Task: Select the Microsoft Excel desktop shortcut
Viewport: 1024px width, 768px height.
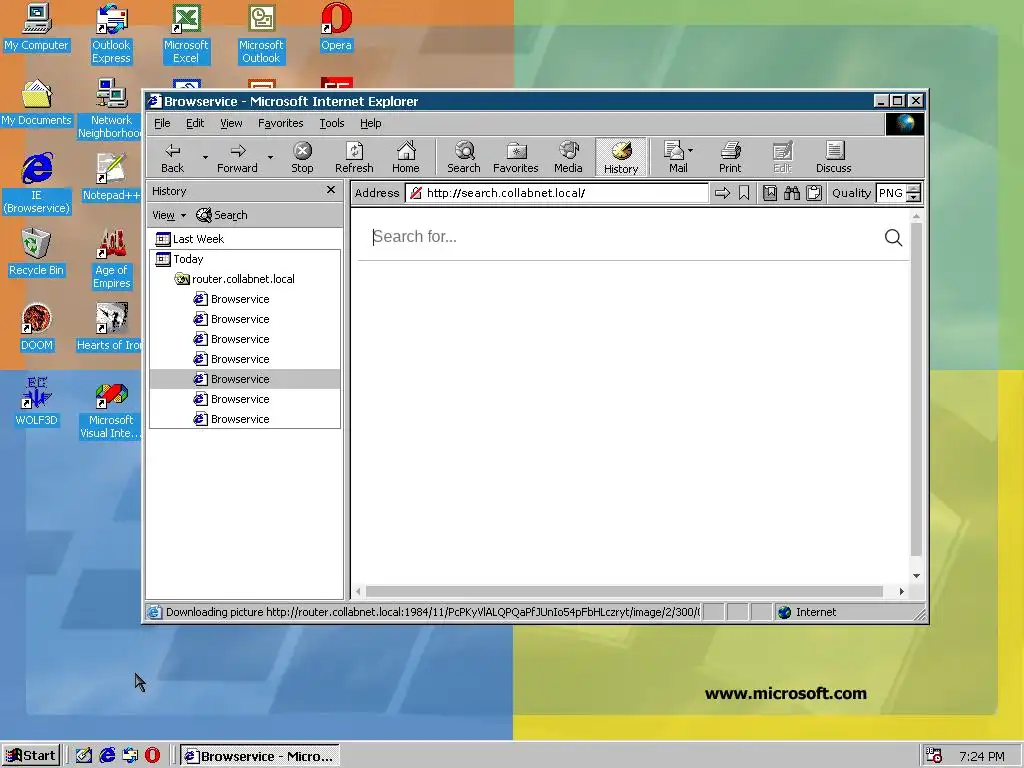Action: pos(185,34)
